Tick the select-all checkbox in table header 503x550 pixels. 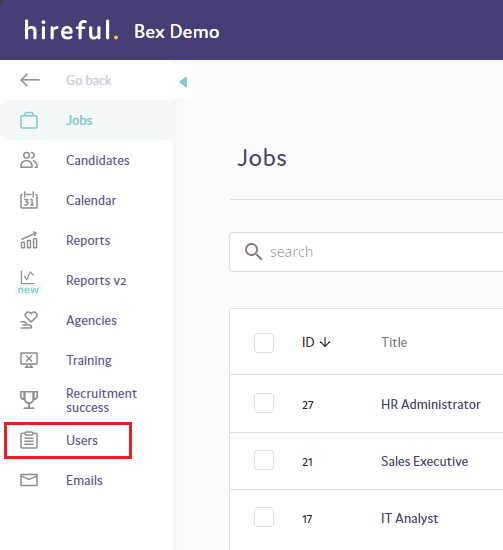pyautogui.click(x=264, y=343)
